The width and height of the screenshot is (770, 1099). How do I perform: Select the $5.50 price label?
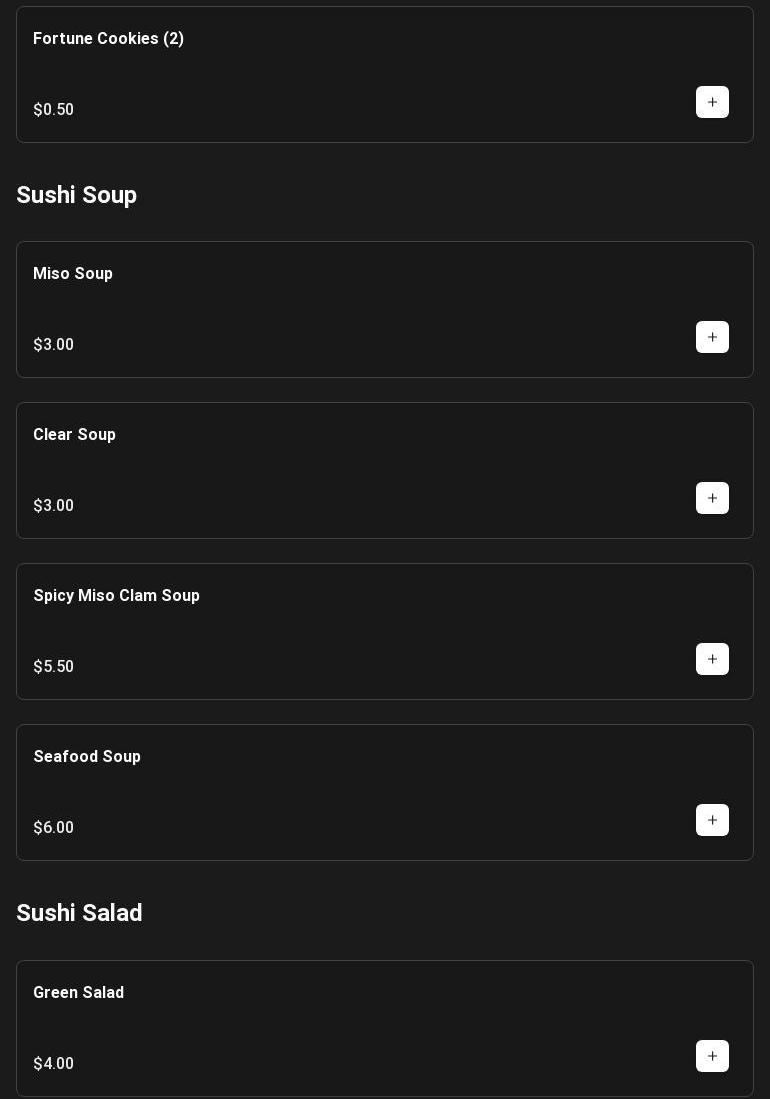54,667
